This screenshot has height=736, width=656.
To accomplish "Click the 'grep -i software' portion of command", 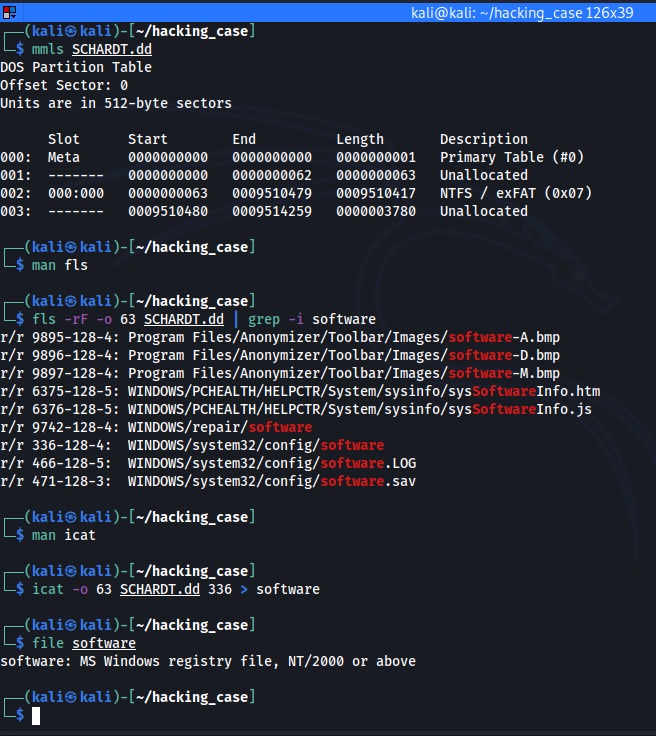I will pos(312,319).
